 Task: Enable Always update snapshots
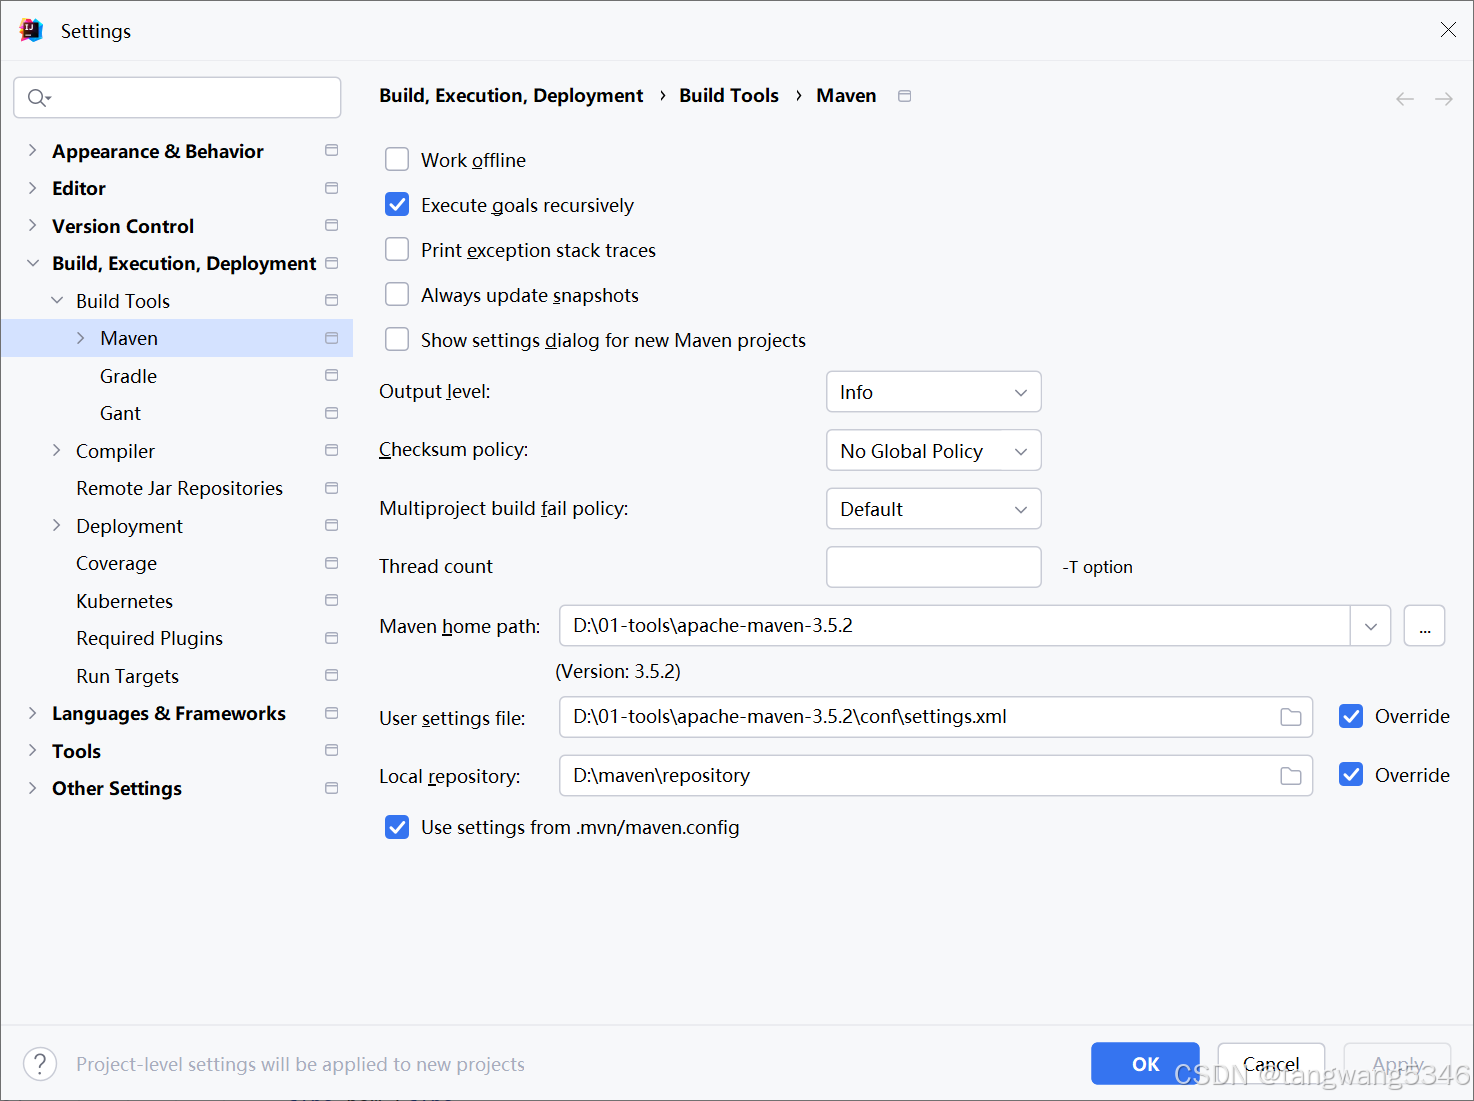point(397,294)
